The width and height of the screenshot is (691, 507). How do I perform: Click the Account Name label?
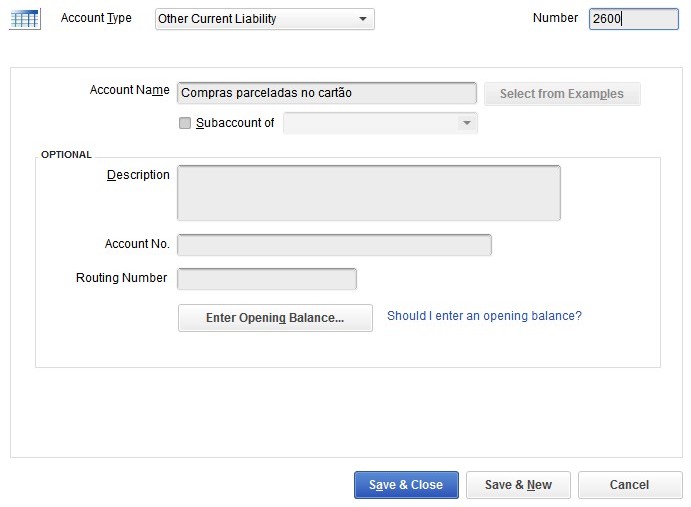[130, 90]
